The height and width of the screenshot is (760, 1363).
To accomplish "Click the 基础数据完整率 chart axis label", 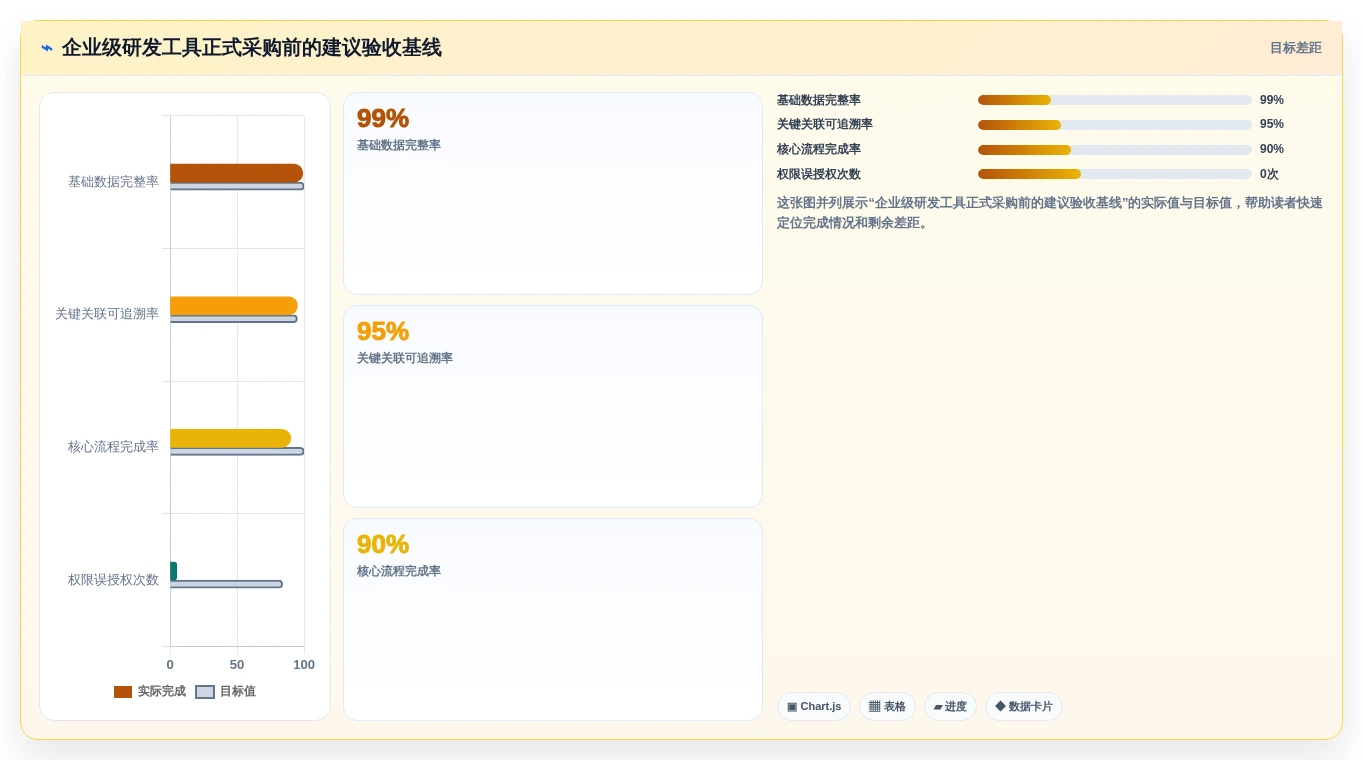I will click(113, 182).
